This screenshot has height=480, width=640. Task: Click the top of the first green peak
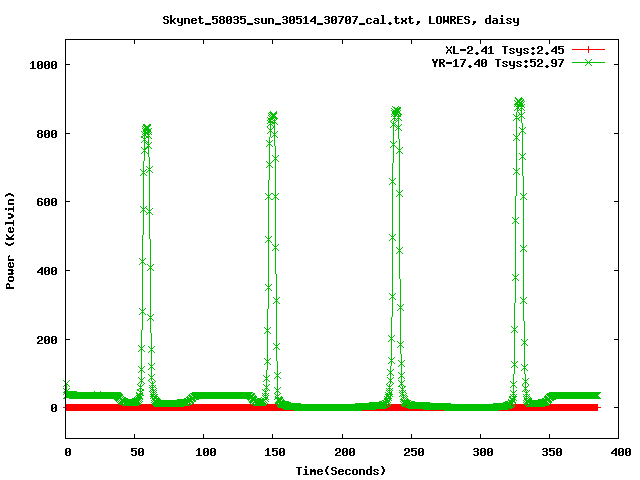coord(147,129)
